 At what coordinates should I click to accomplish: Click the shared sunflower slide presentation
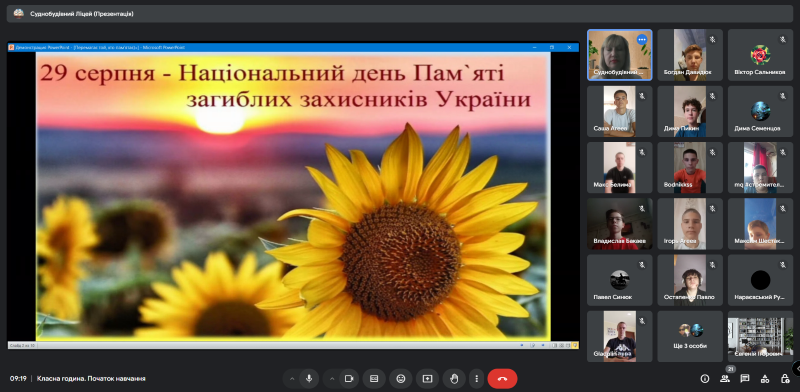pyautogui.click(x=293, y=196)
